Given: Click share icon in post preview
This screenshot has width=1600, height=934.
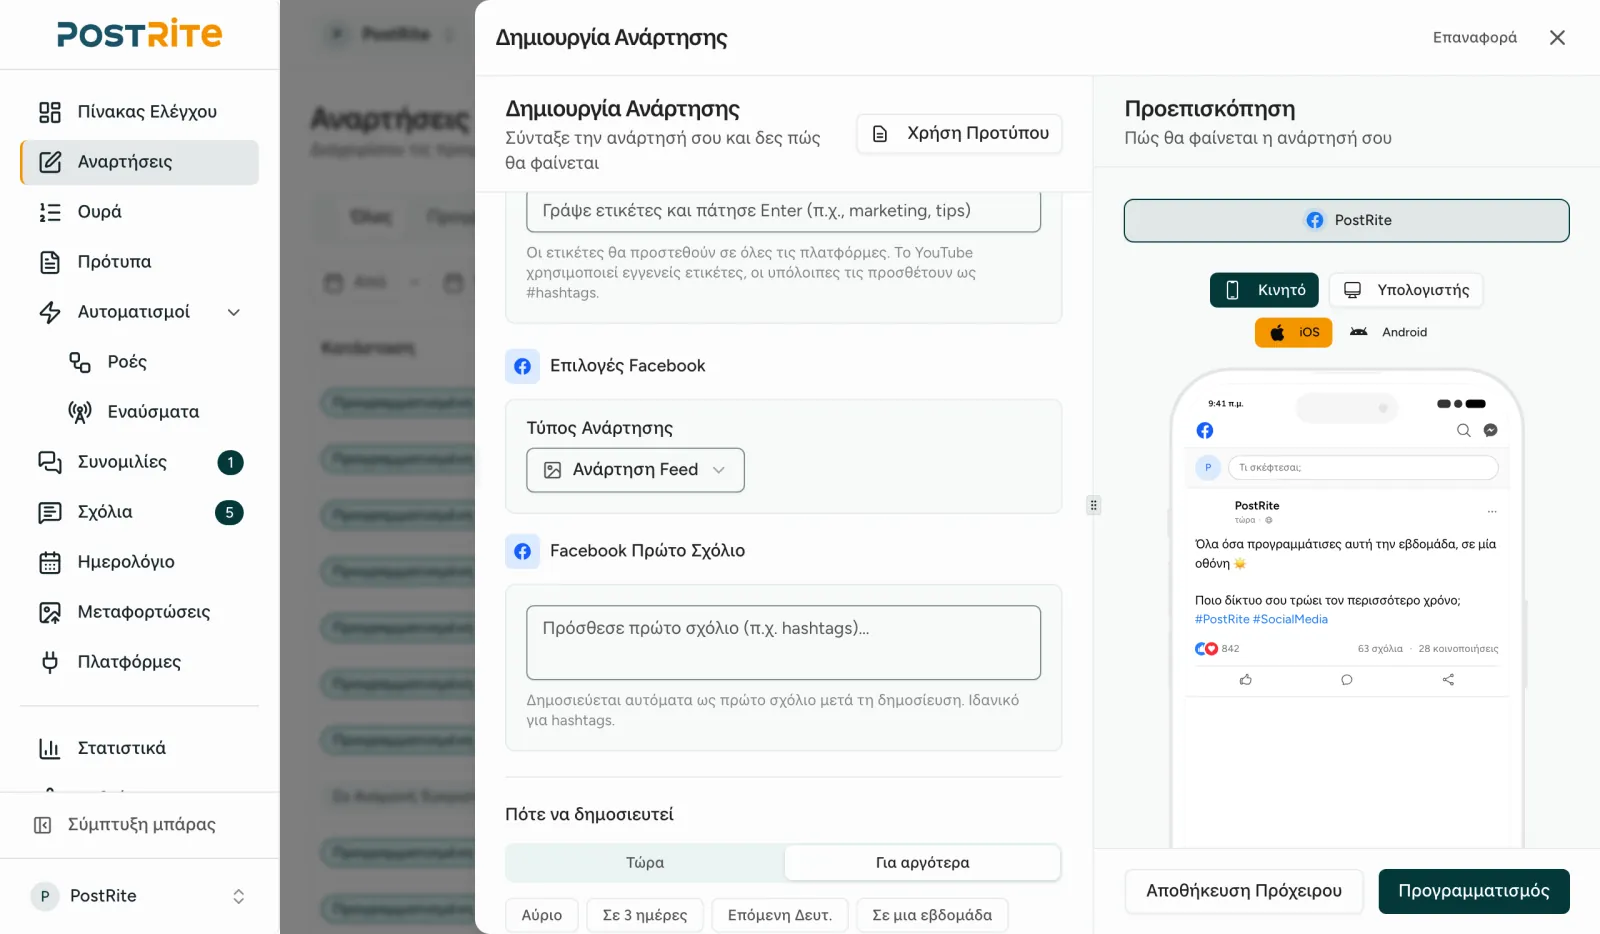Looking at the screenshot, I should [1448, 680].
